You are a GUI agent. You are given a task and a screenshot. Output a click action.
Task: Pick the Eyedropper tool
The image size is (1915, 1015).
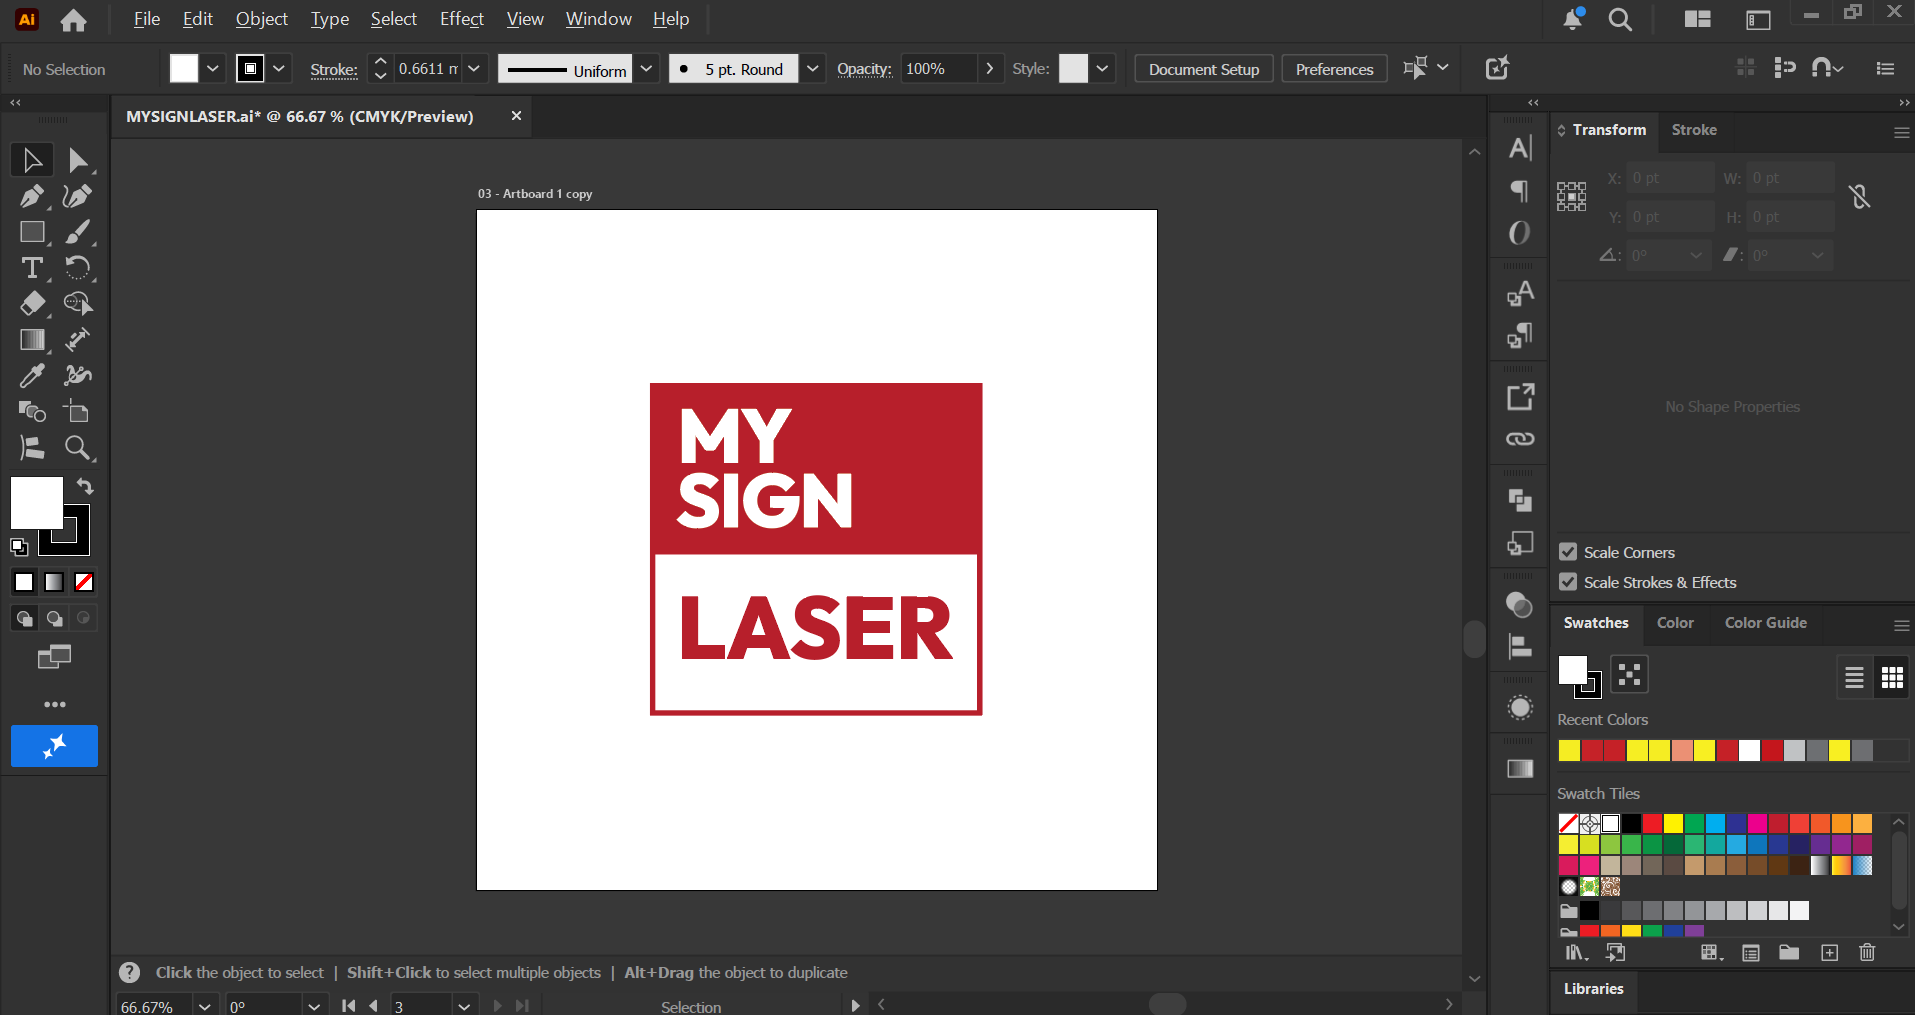[x=32, y=376]
